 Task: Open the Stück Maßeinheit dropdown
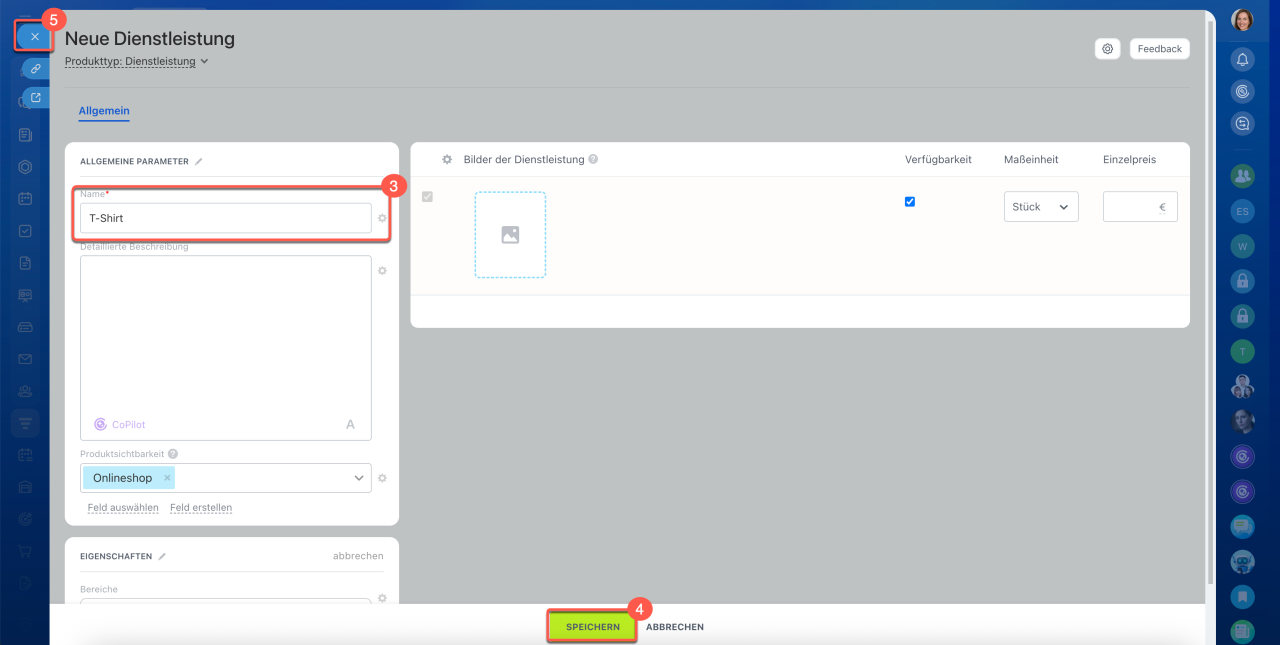coord(1041,207)
